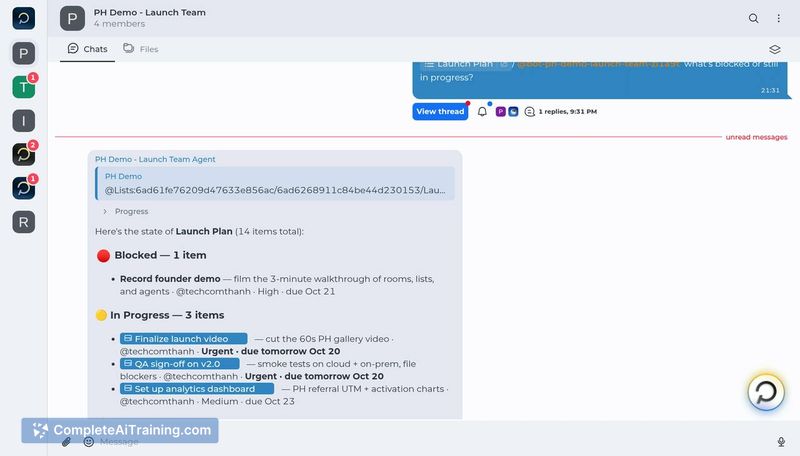Click the quoted PH Demo message

[x=275, y=183]
